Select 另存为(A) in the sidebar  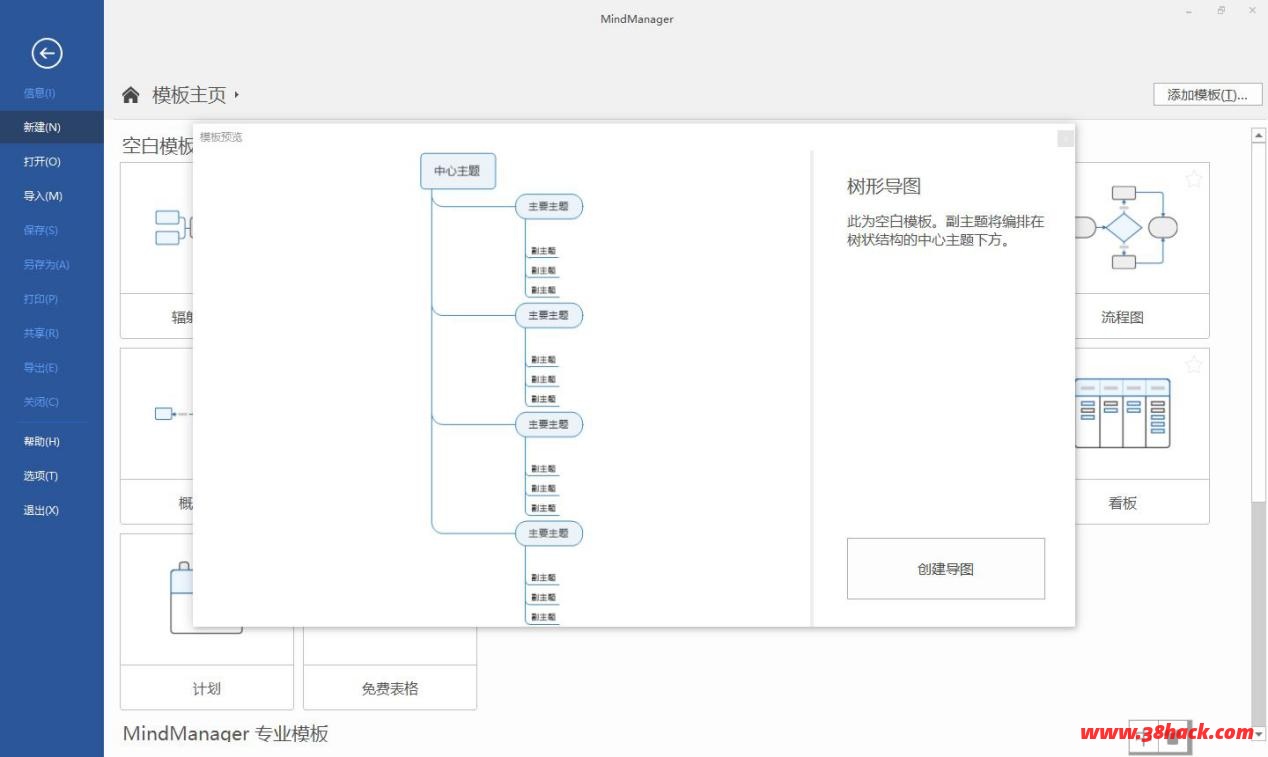point(52,264)
